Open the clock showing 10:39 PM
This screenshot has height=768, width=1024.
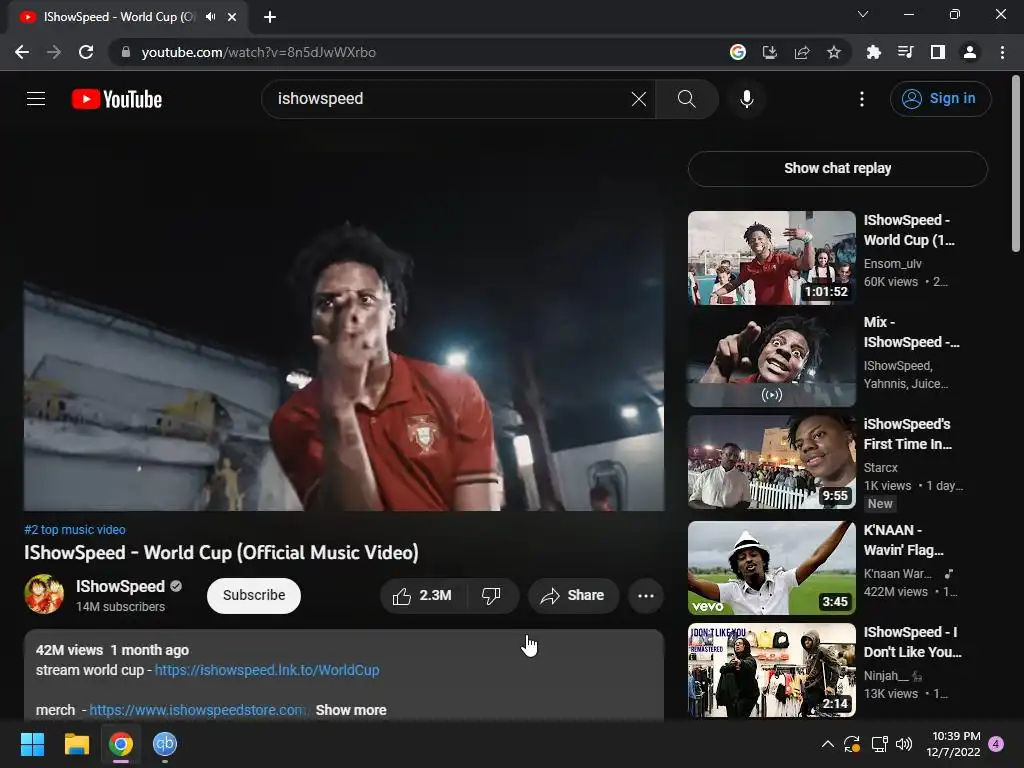tap(953, 744)
